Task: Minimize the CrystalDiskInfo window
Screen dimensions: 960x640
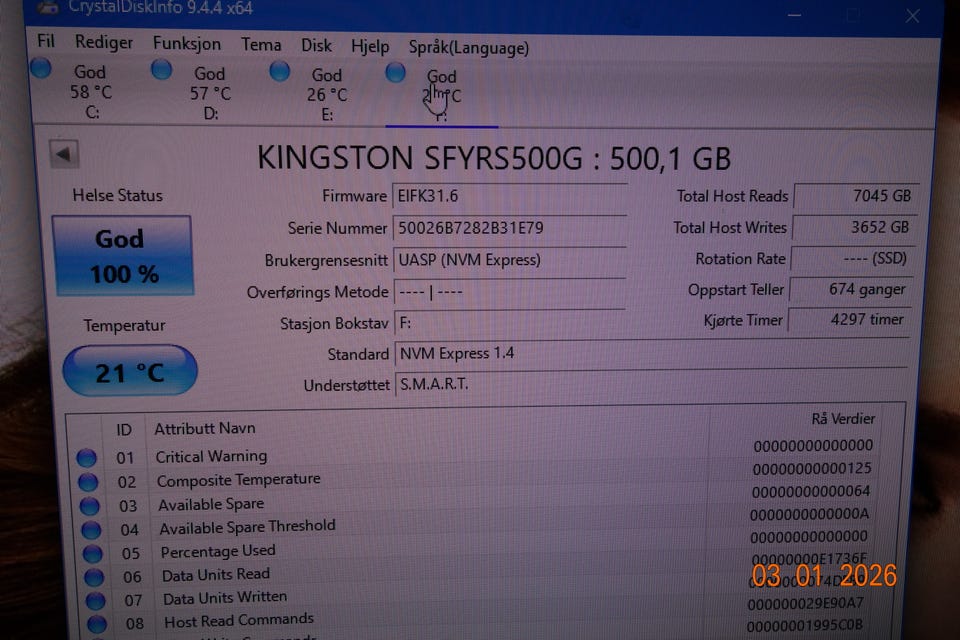Action: (x=795, y=15)
